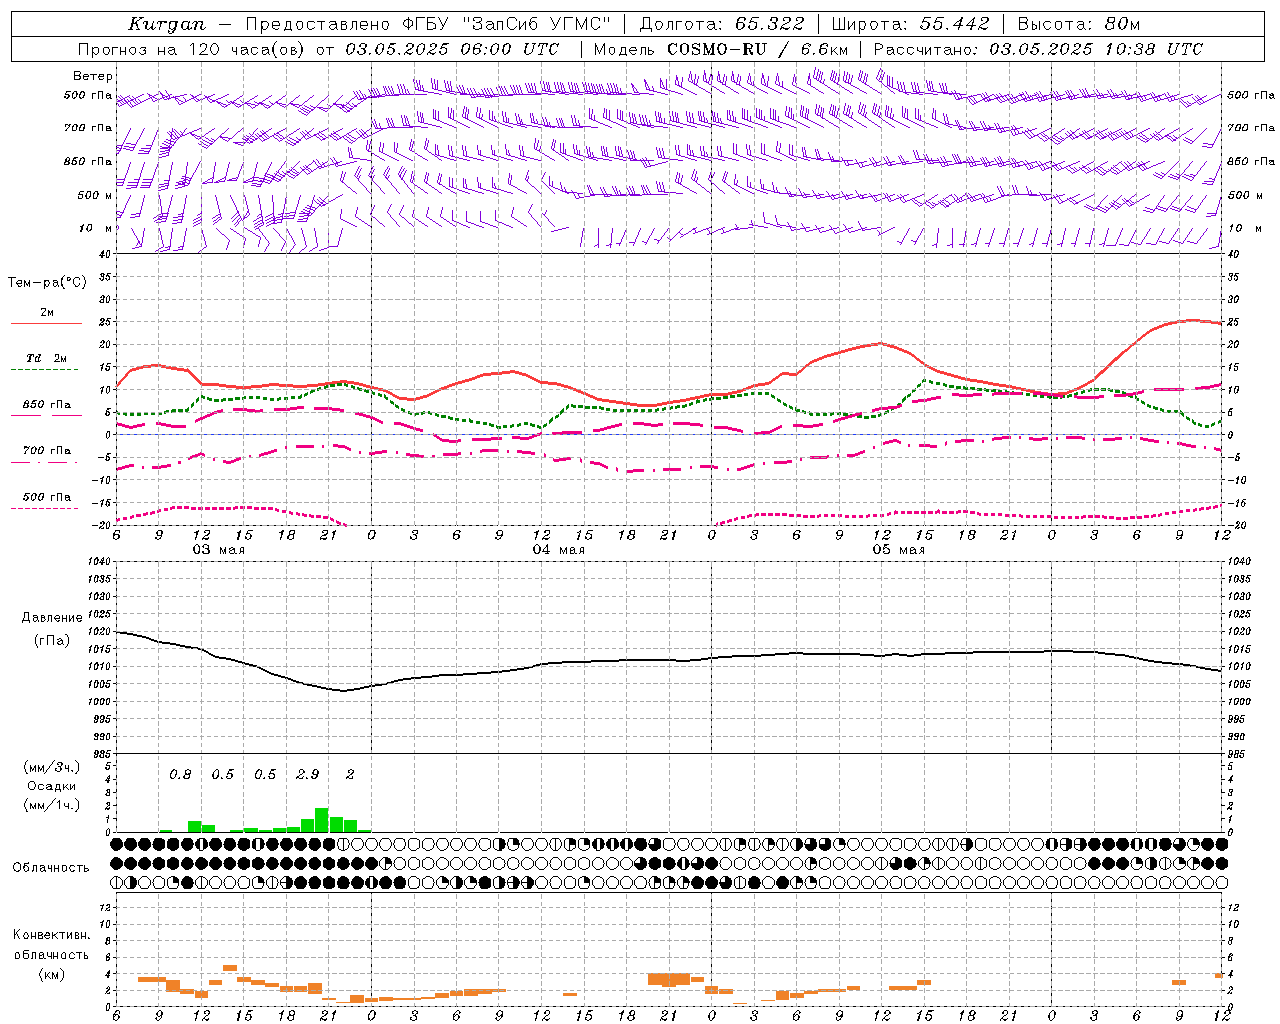Click the "Модель COSMO-RU / 6.6км" text
Image resolution: width=1280 pixels, height=1024 pixels.
[721, 49]
